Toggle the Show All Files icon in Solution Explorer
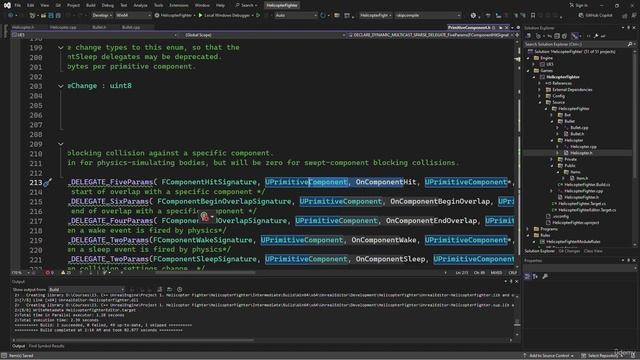 pos(565,36)
